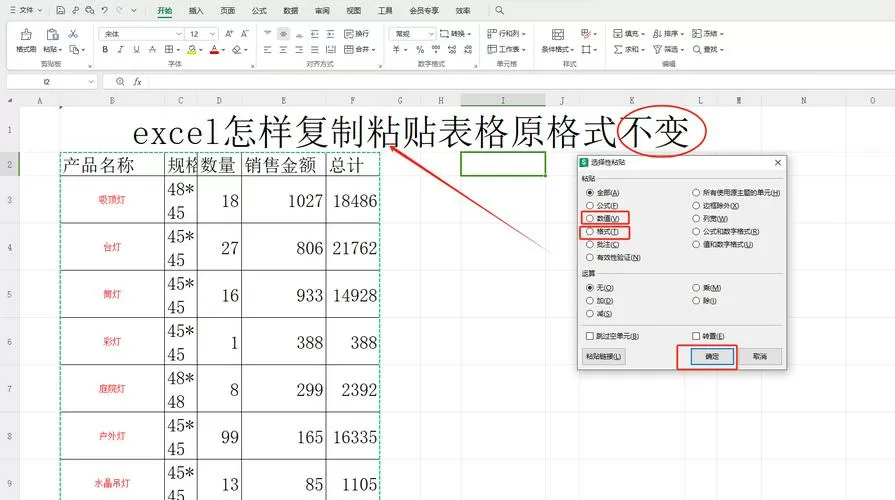Screen dimensions: 895x500
Task: Click the currency ¥ format icon
Action: pyautogui.click(x=396, y=50)
